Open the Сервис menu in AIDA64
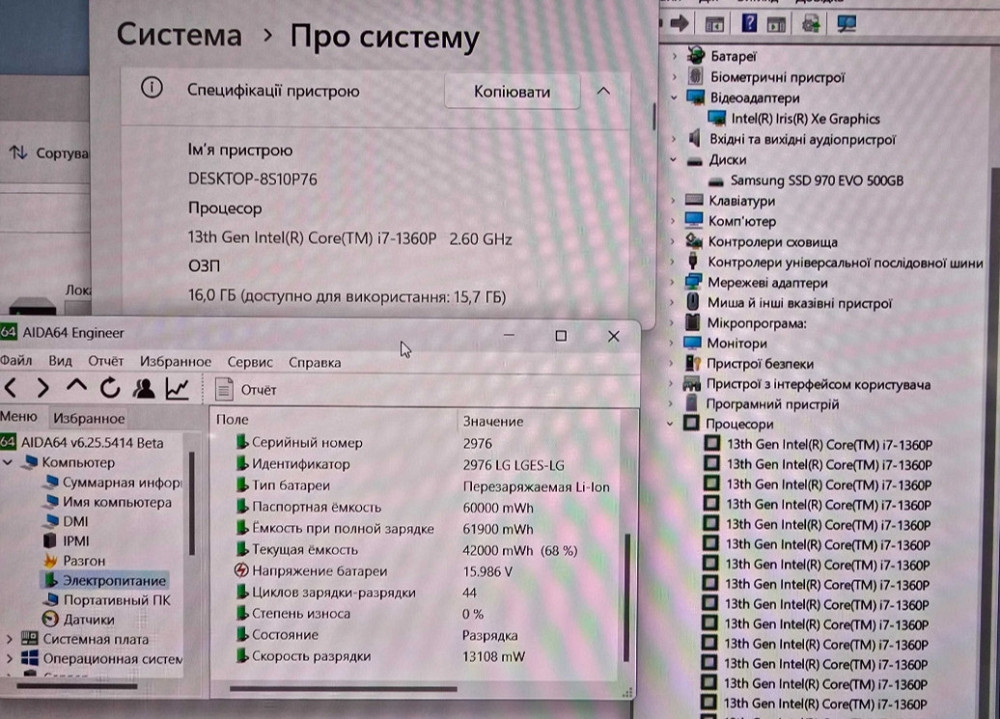 tap(250, 362)
